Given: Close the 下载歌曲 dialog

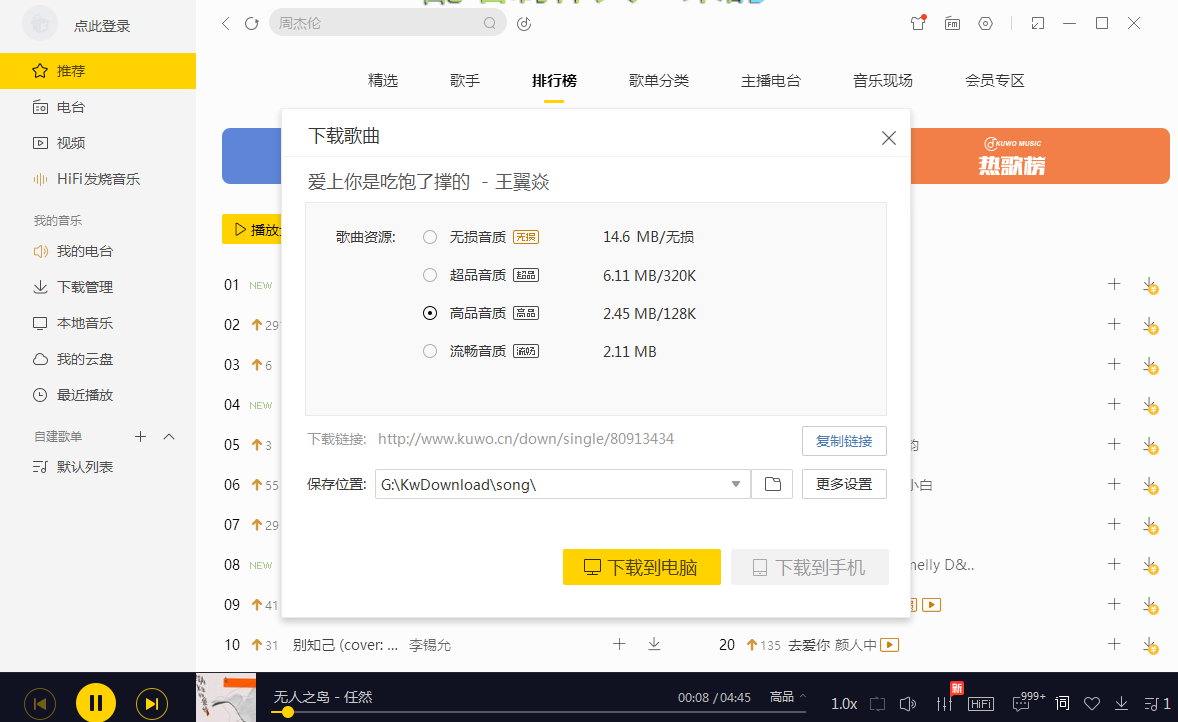Looking at the screenshot, I should click(x=889, y=137).
